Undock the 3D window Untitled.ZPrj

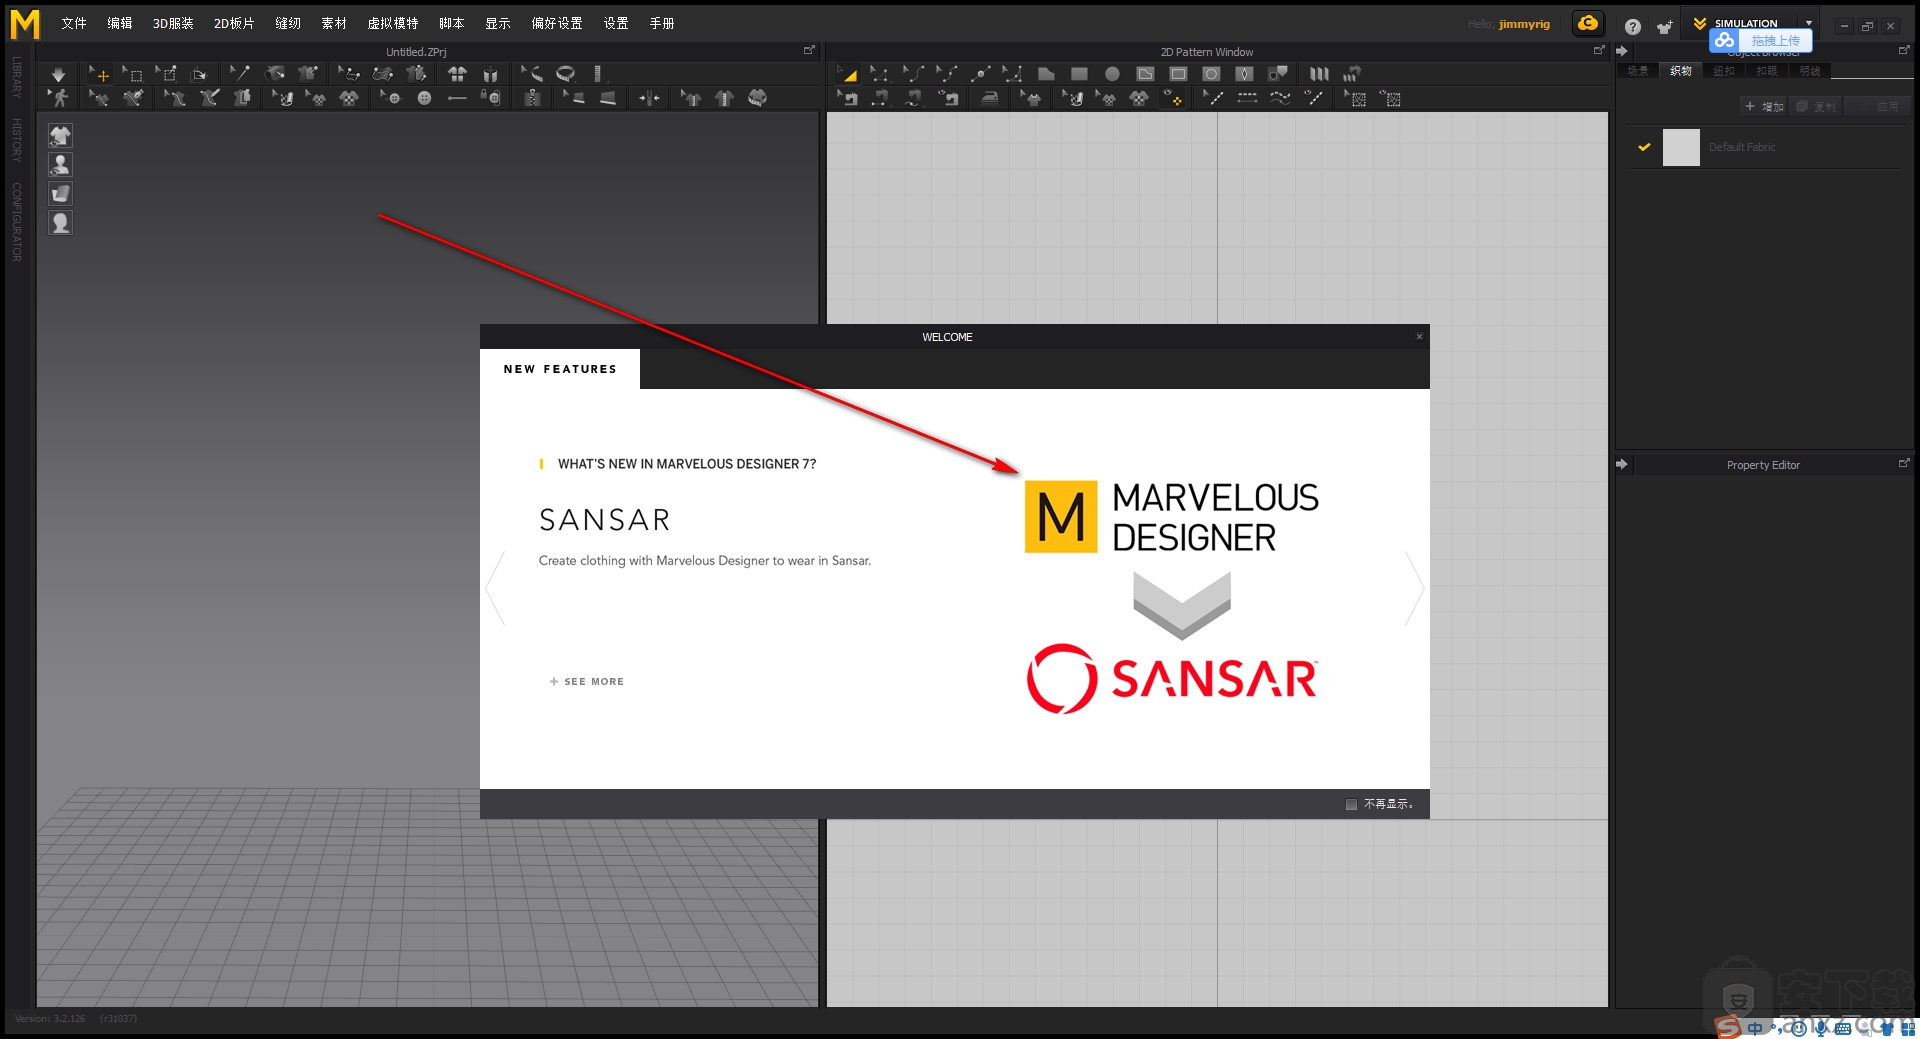809,50
